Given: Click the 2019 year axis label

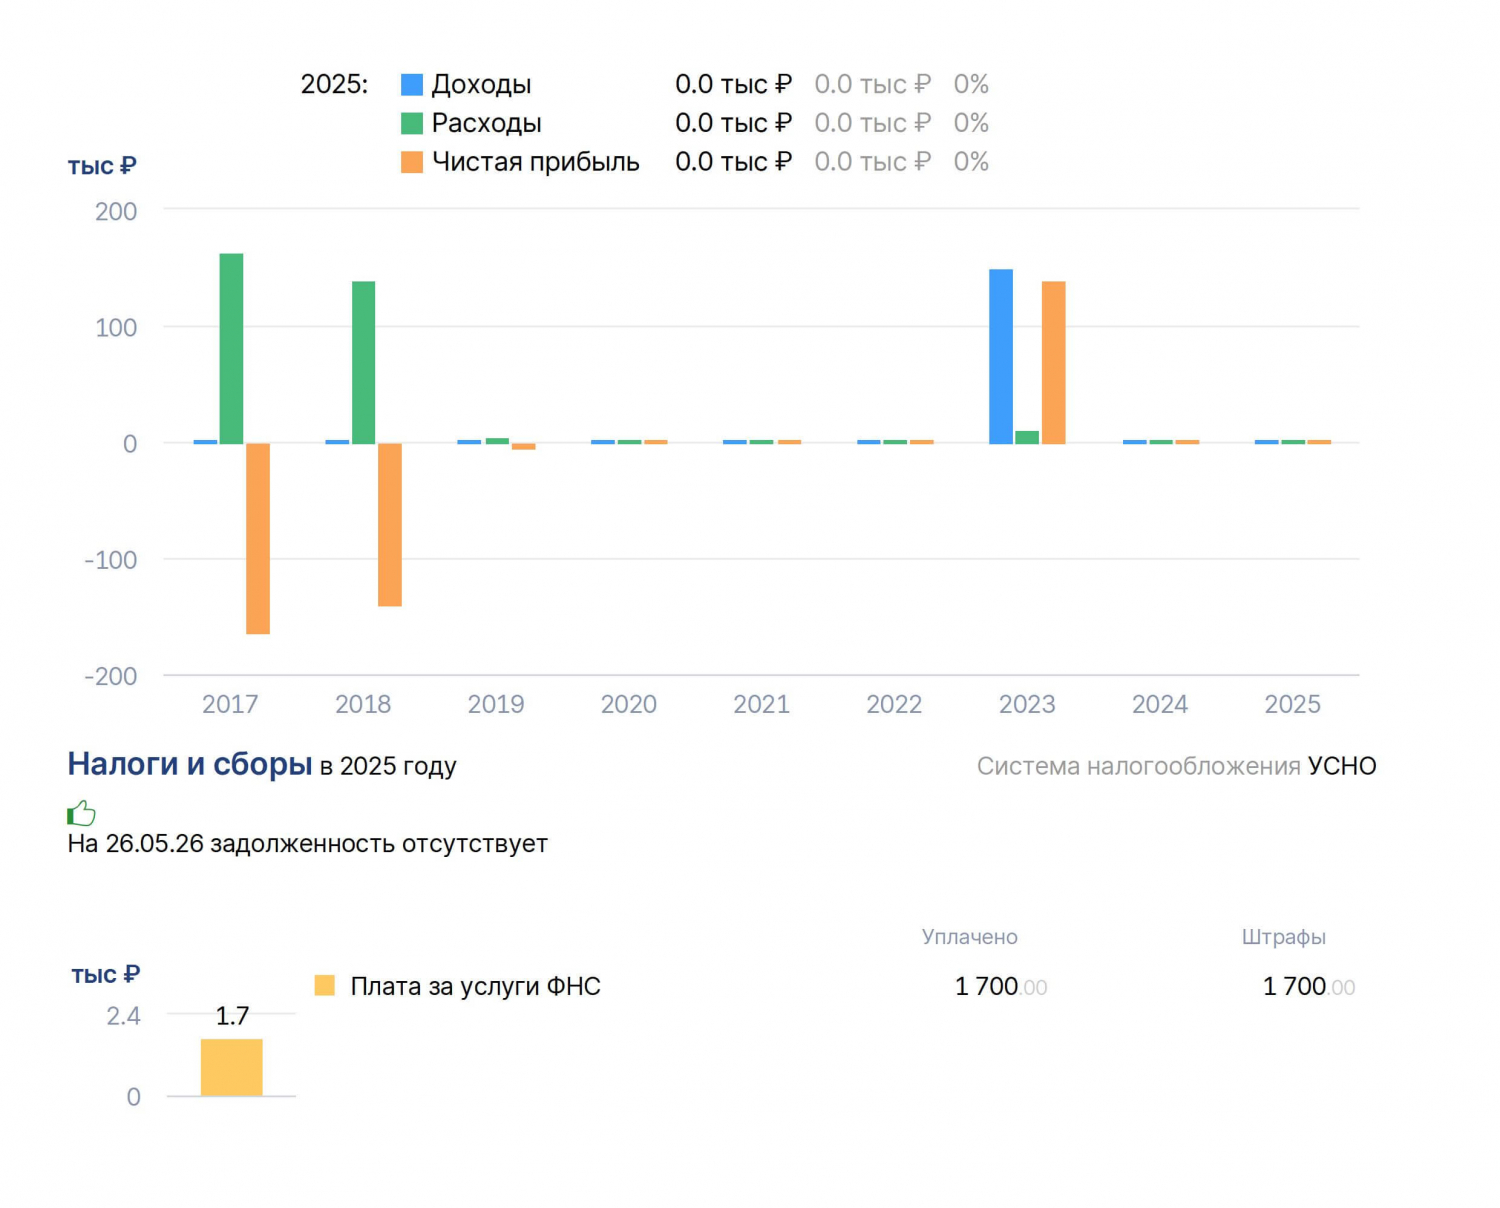Looking at the screenshot, I should click(x=496, y=704).
